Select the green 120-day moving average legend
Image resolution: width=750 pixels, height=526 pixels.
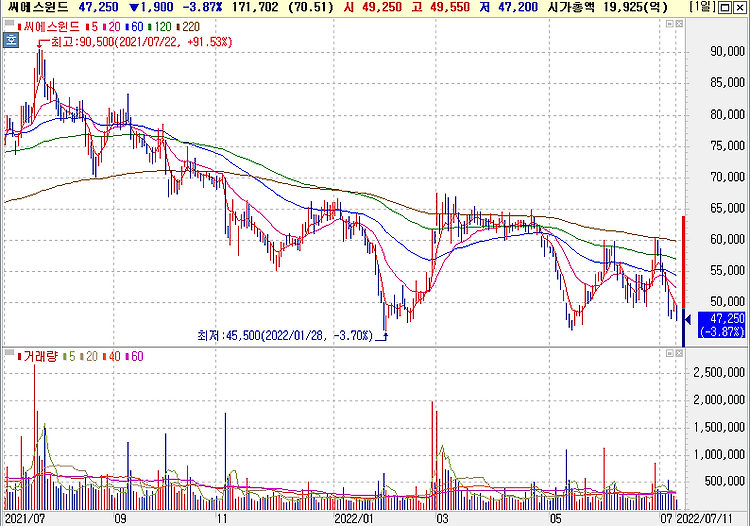[161, 27]
